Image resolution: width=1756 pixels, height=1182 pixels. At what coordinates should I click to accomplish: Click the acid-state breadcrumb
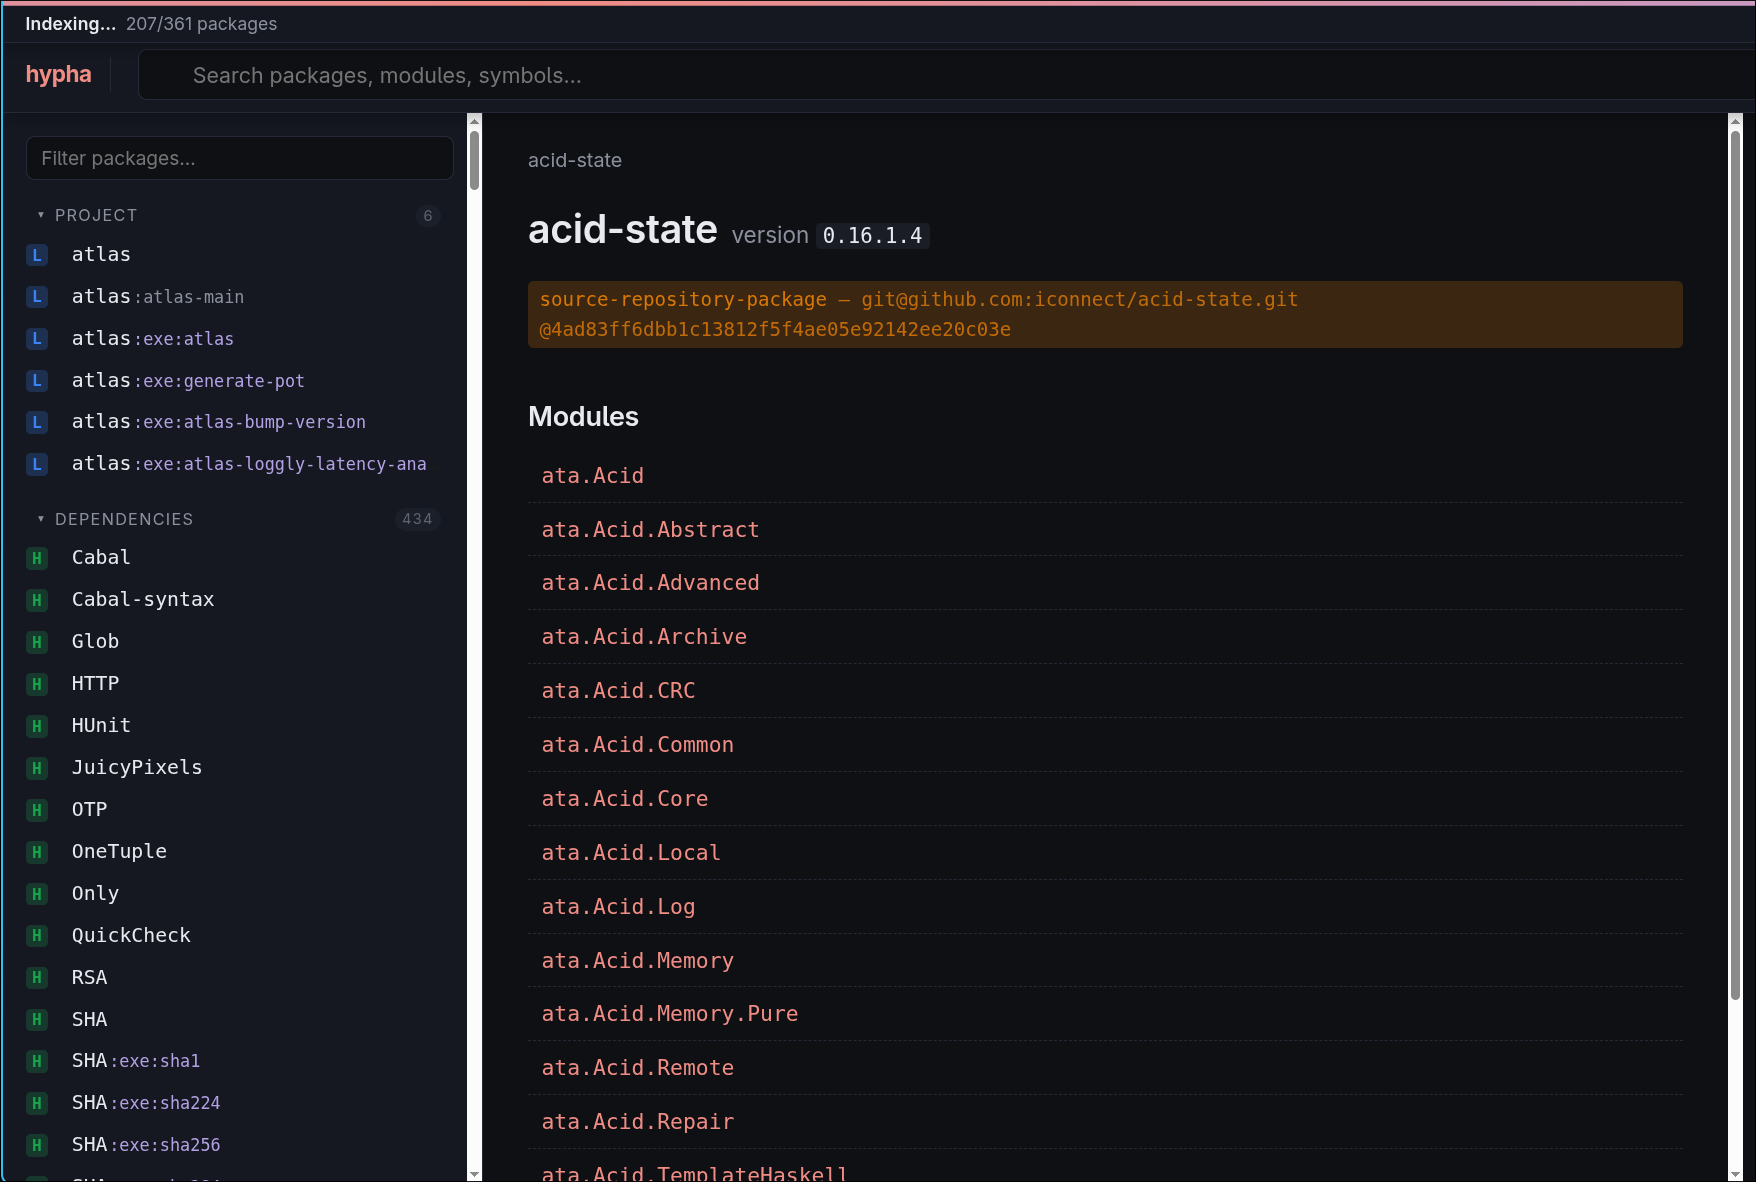pyautogui.click(x=575, y=160)
